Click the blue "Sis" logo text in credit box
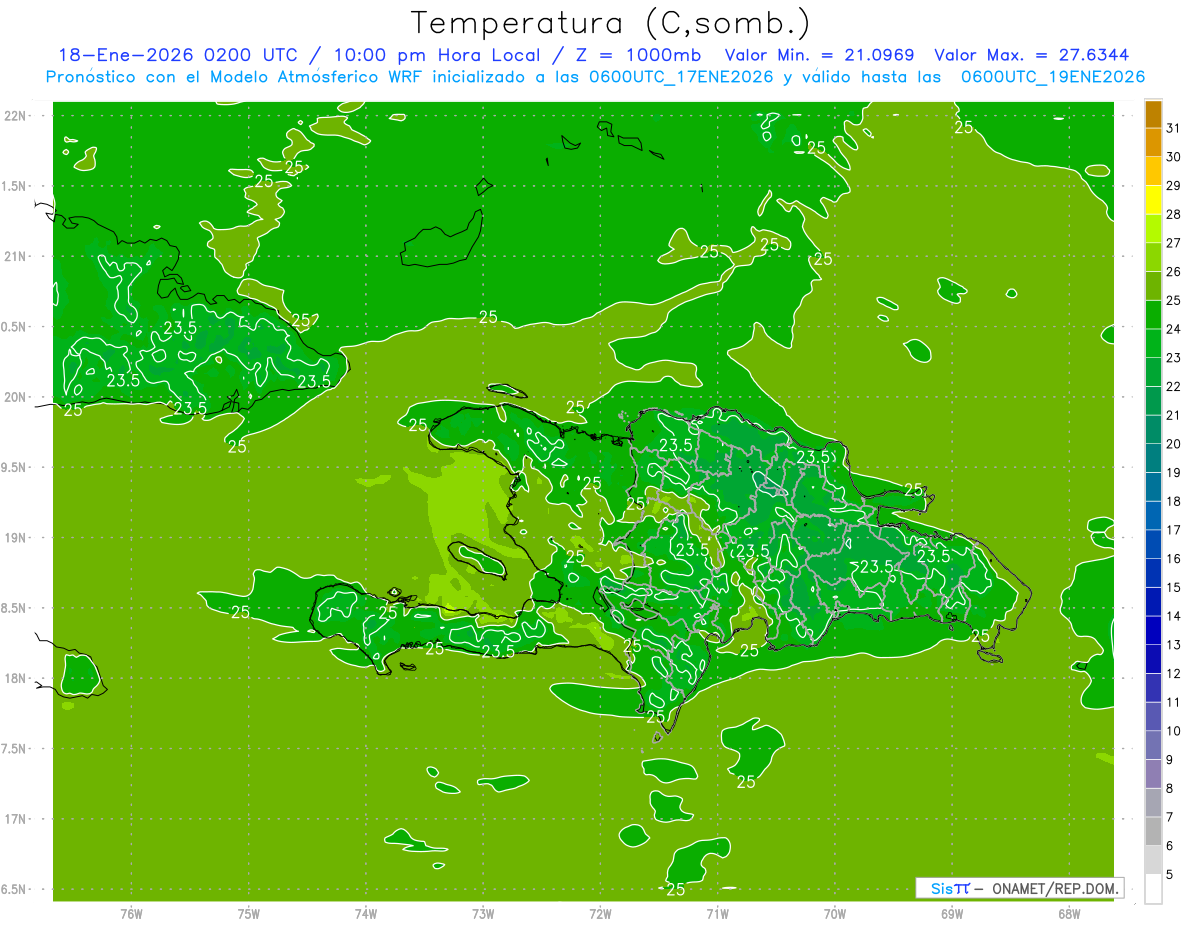This screenshot has width=1200, height=927. (x=942, y=888)
